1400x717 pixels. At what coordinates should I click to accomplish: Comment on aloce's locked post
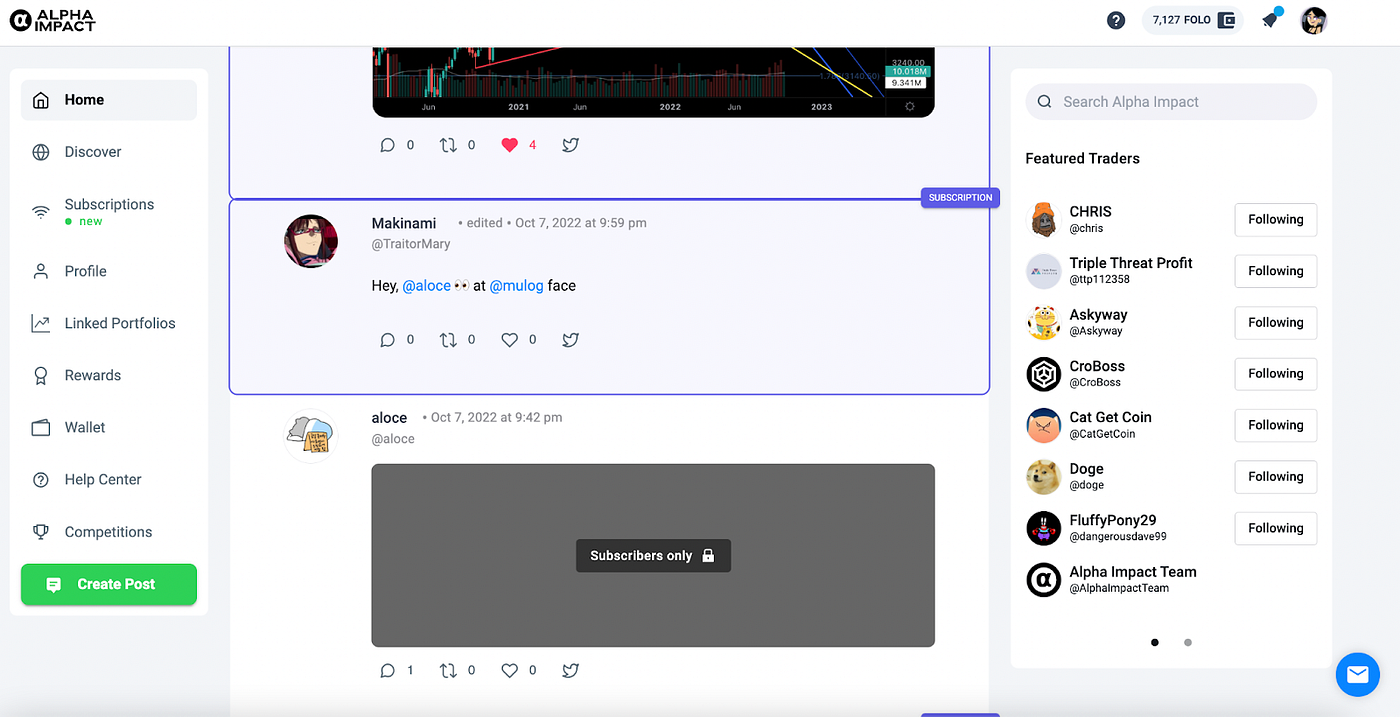[388, 671]
